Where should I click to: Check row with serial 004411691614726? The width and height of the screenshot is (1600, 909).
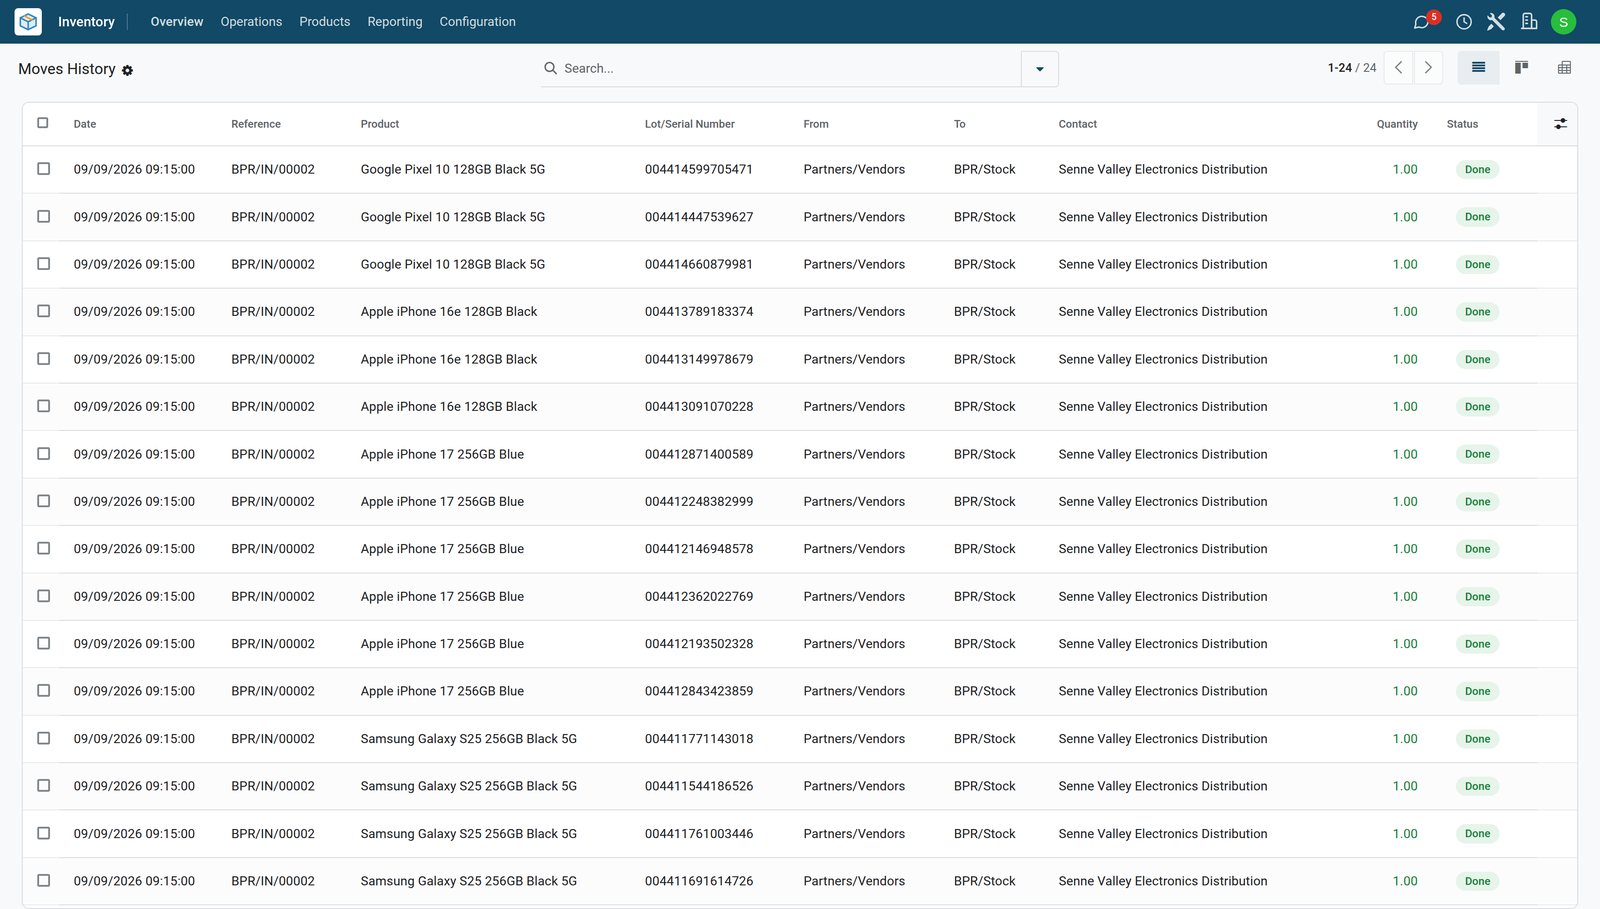coord(43,880)
